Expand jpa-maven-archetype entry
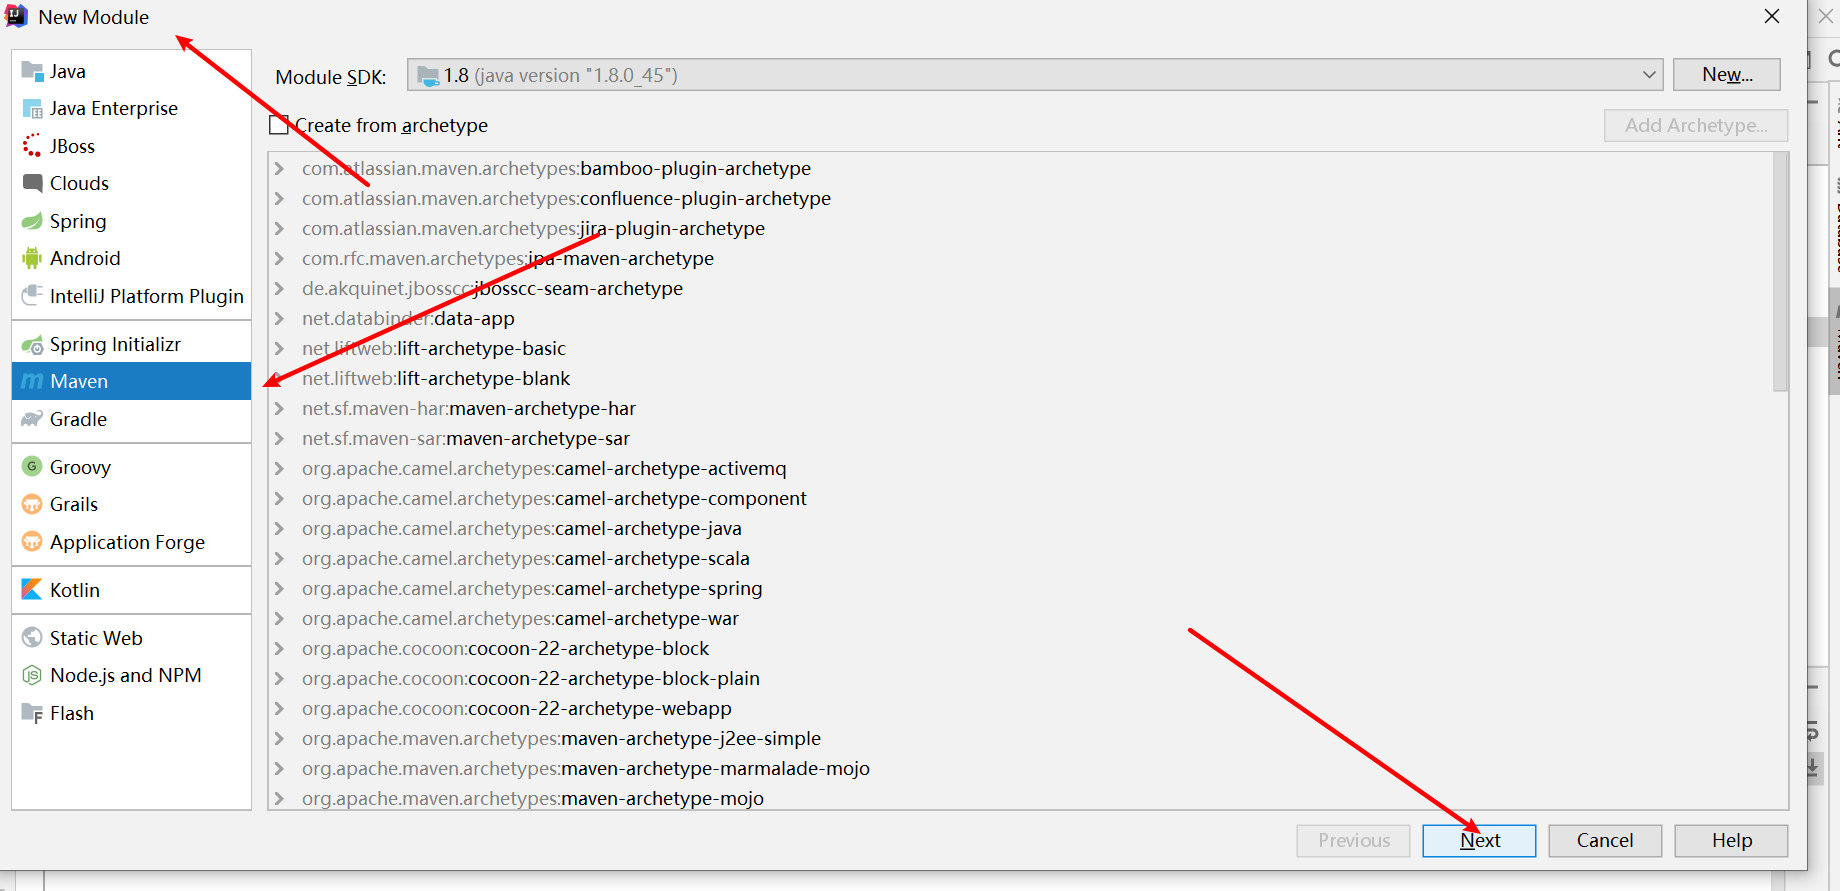Viewport: 1840px width, 891px height. click(x=280, y=258)
